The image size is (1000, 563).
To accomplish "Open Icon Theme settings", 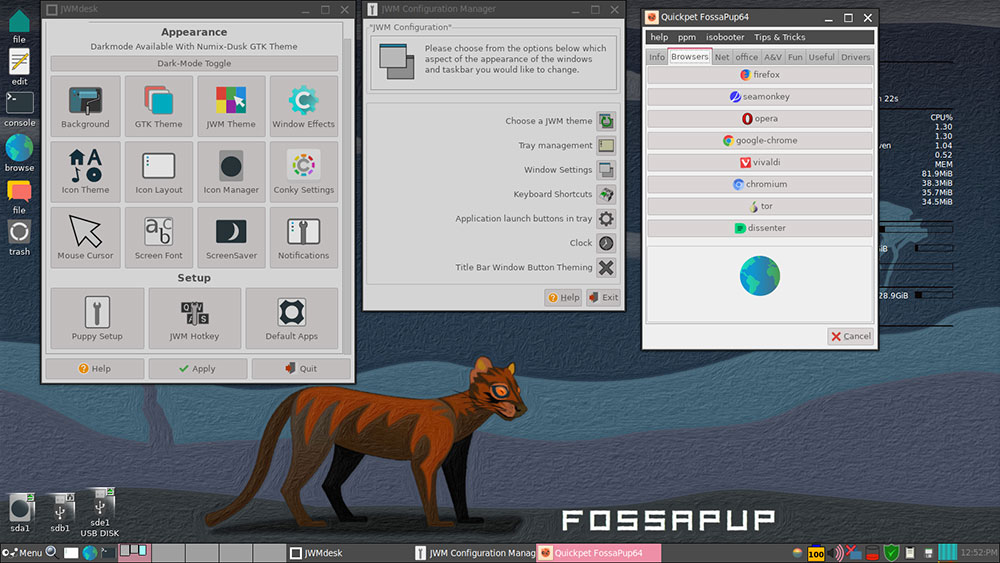I will pyautogui.click(x=85, y=172).
